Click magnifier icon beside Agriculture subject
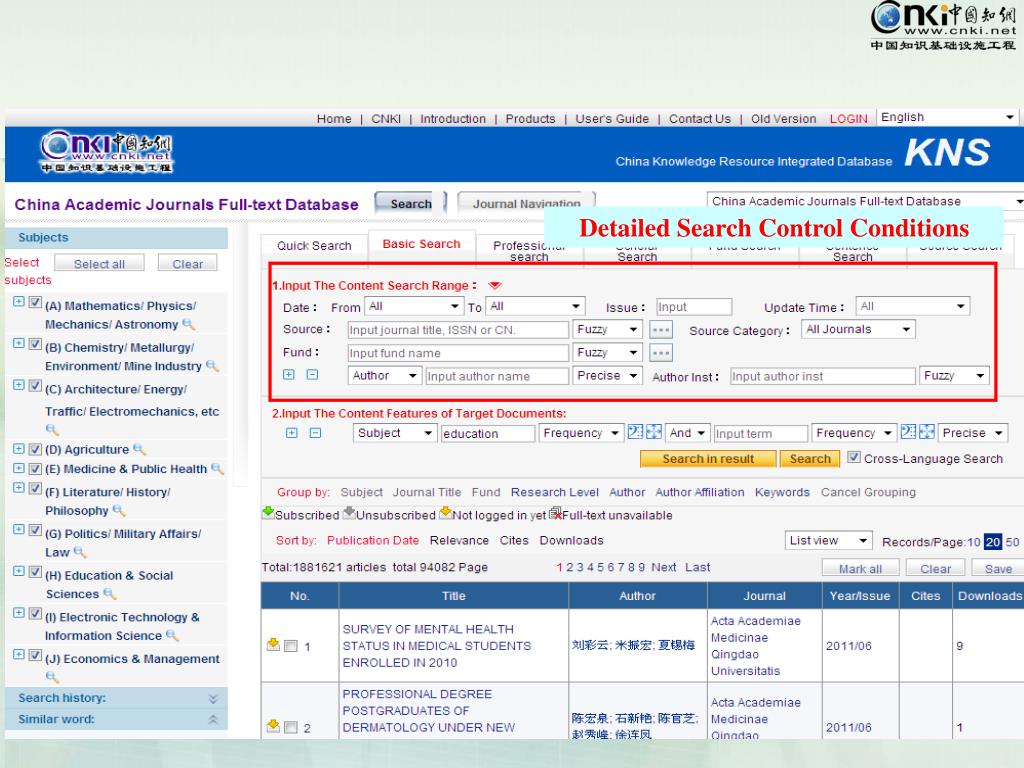 [139, 449]
